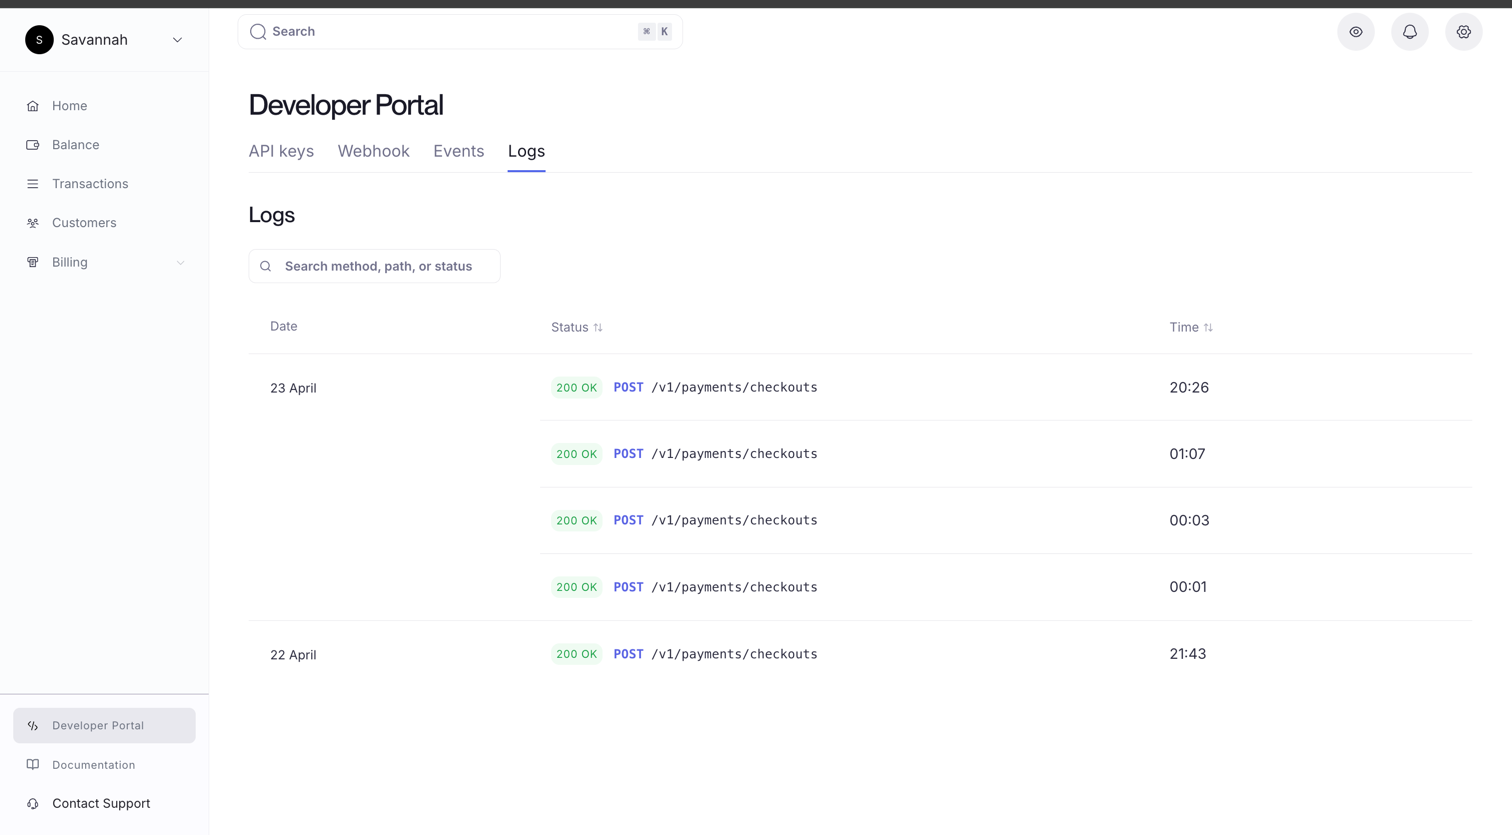Viewport: 1512px width, 835px height.
Task: Click the 01:07 time value
Action: (x=1187, y=454)
